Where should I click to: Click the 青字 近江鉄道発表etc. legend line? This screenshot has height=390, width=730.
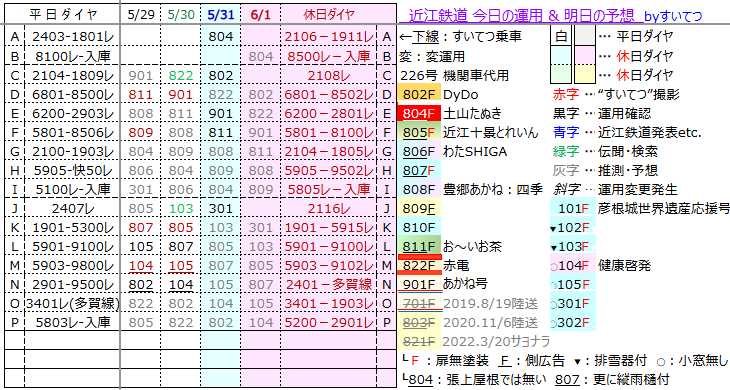pyautogui.click(x=627, y=133)
